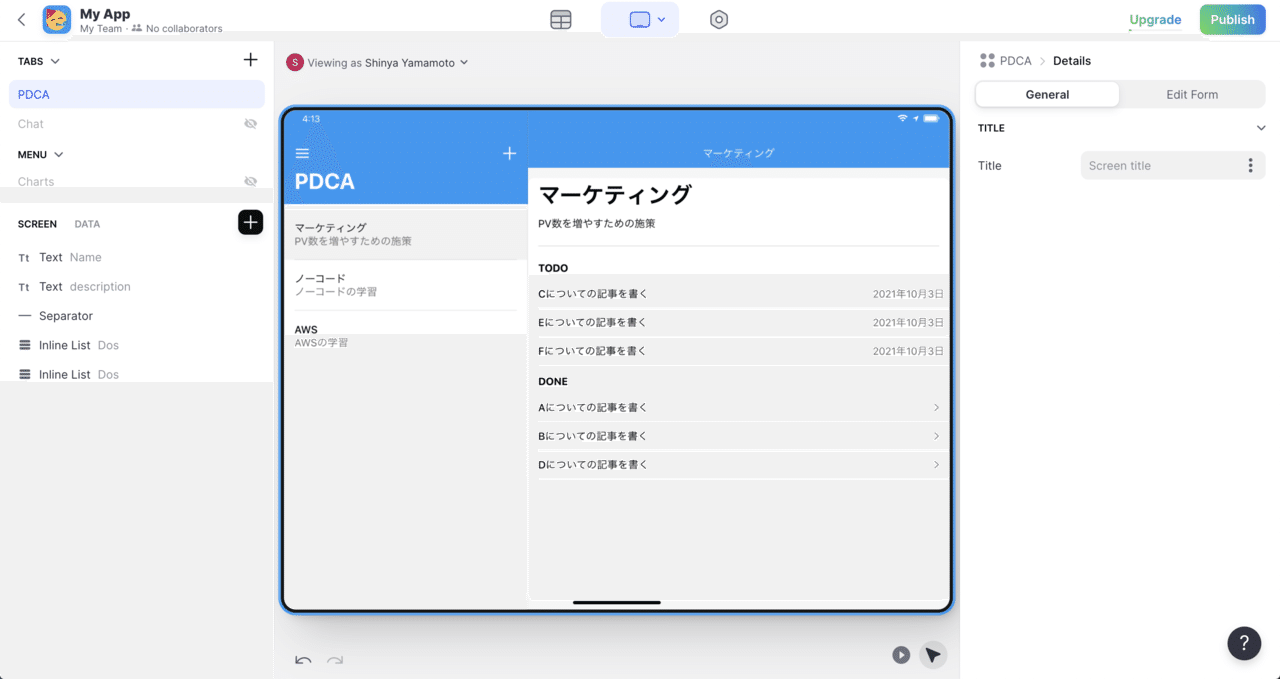Open the settings hexagon icon in top bar

coord(719,20)
